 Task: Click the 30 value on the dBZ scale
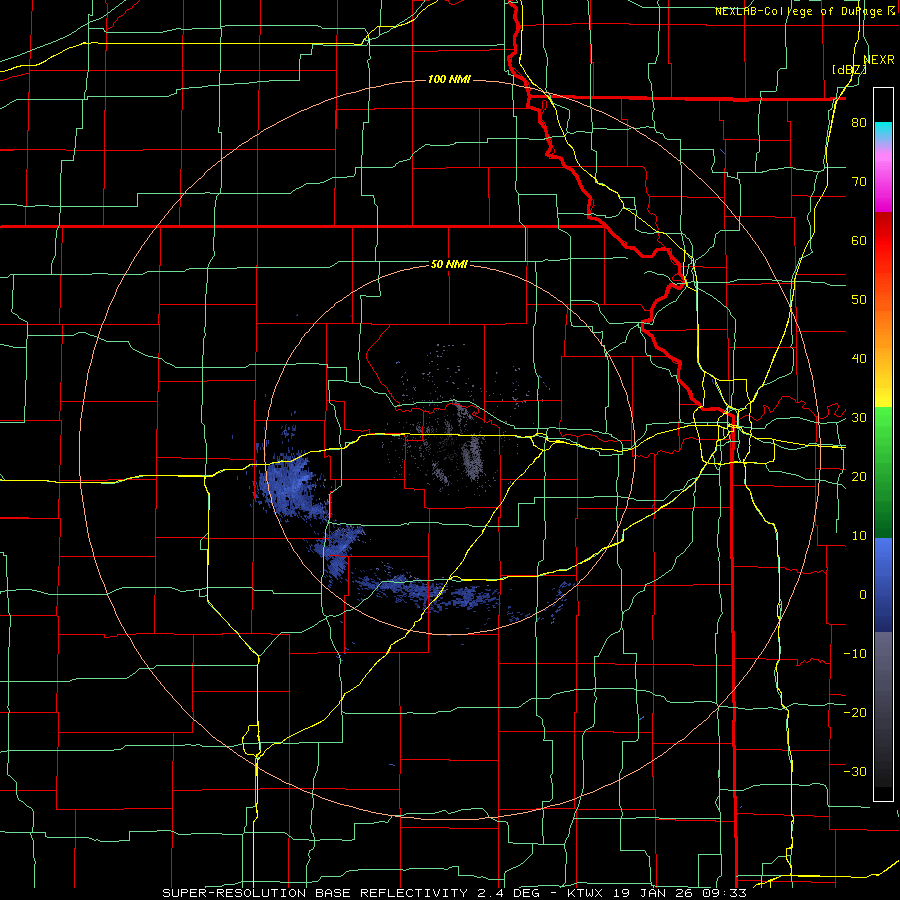(x=859, y=417)
